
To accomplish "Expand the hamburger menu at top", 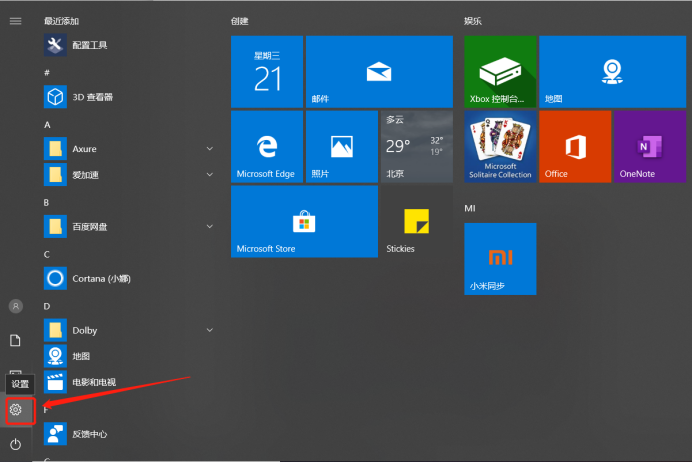I will pyautogui.click(x=16, y=20).
